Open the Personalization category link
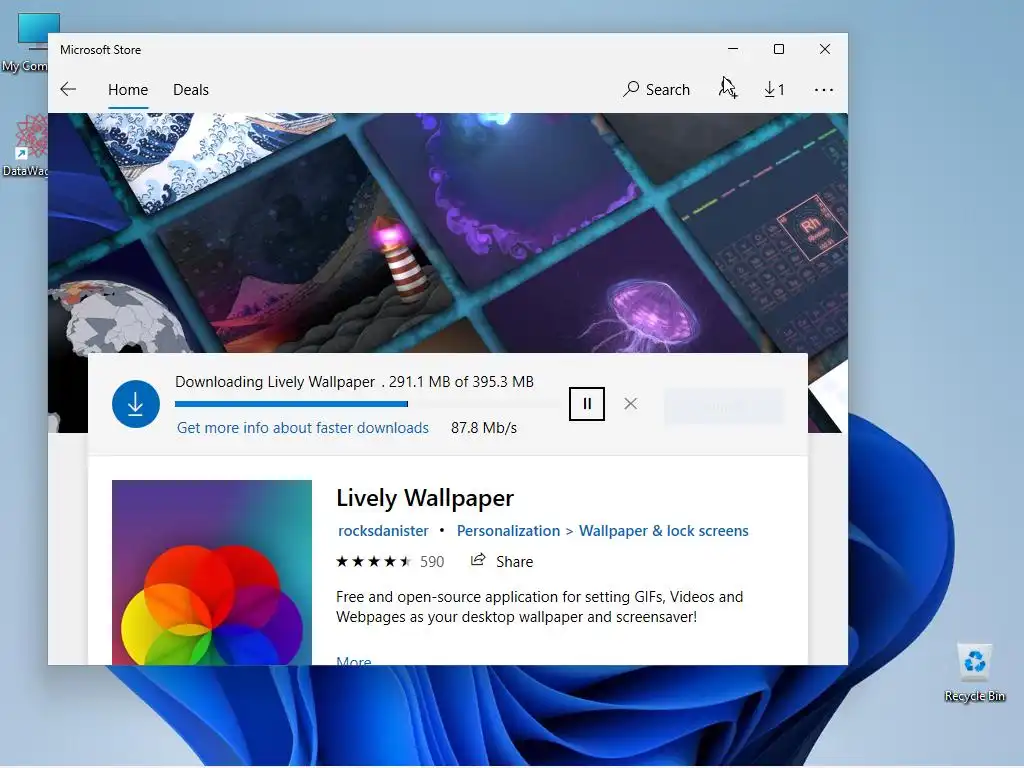The image size is (1024, 768). [x=508, y=531]
